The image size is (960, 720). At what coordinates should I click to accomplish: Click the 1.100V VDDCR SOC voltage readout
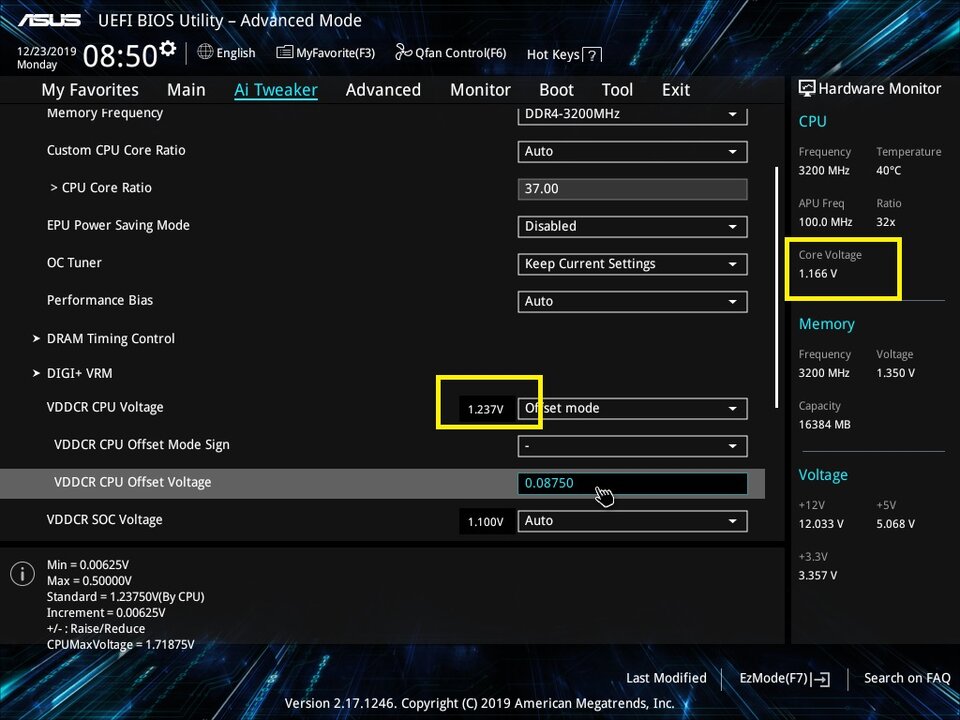(x=486, y=522)
